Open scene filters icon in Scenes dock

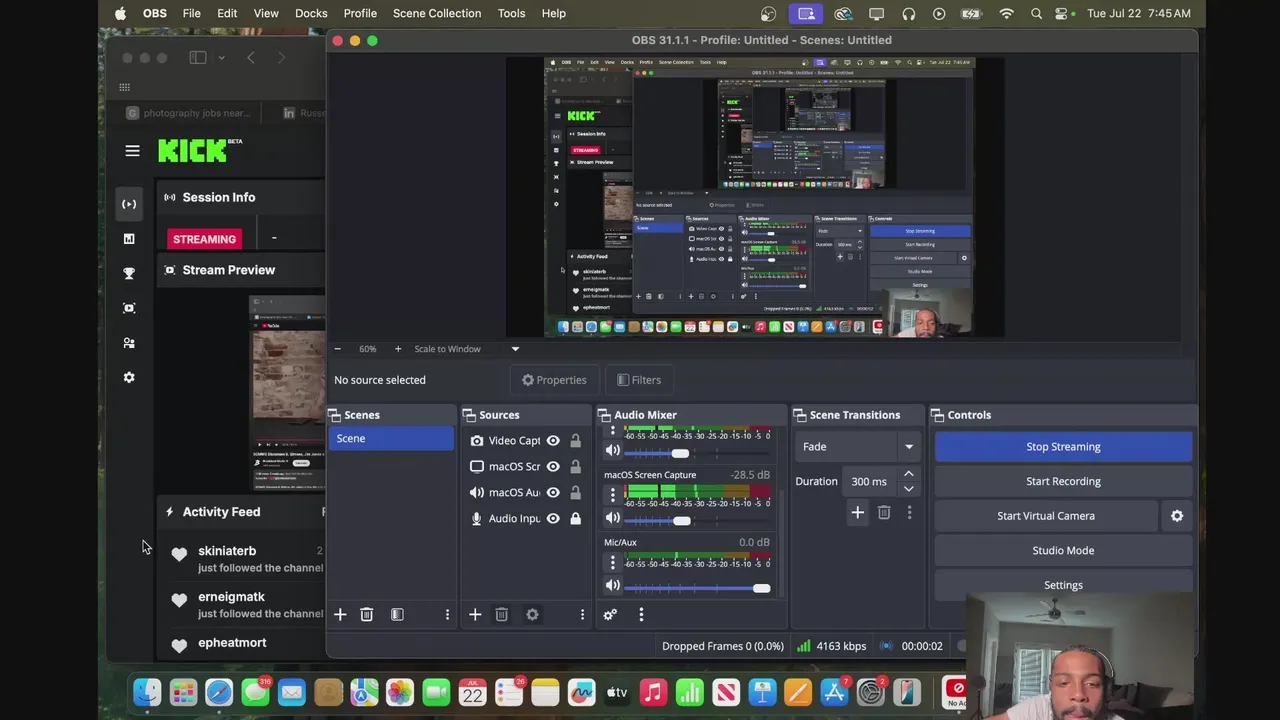click(397, 614)
